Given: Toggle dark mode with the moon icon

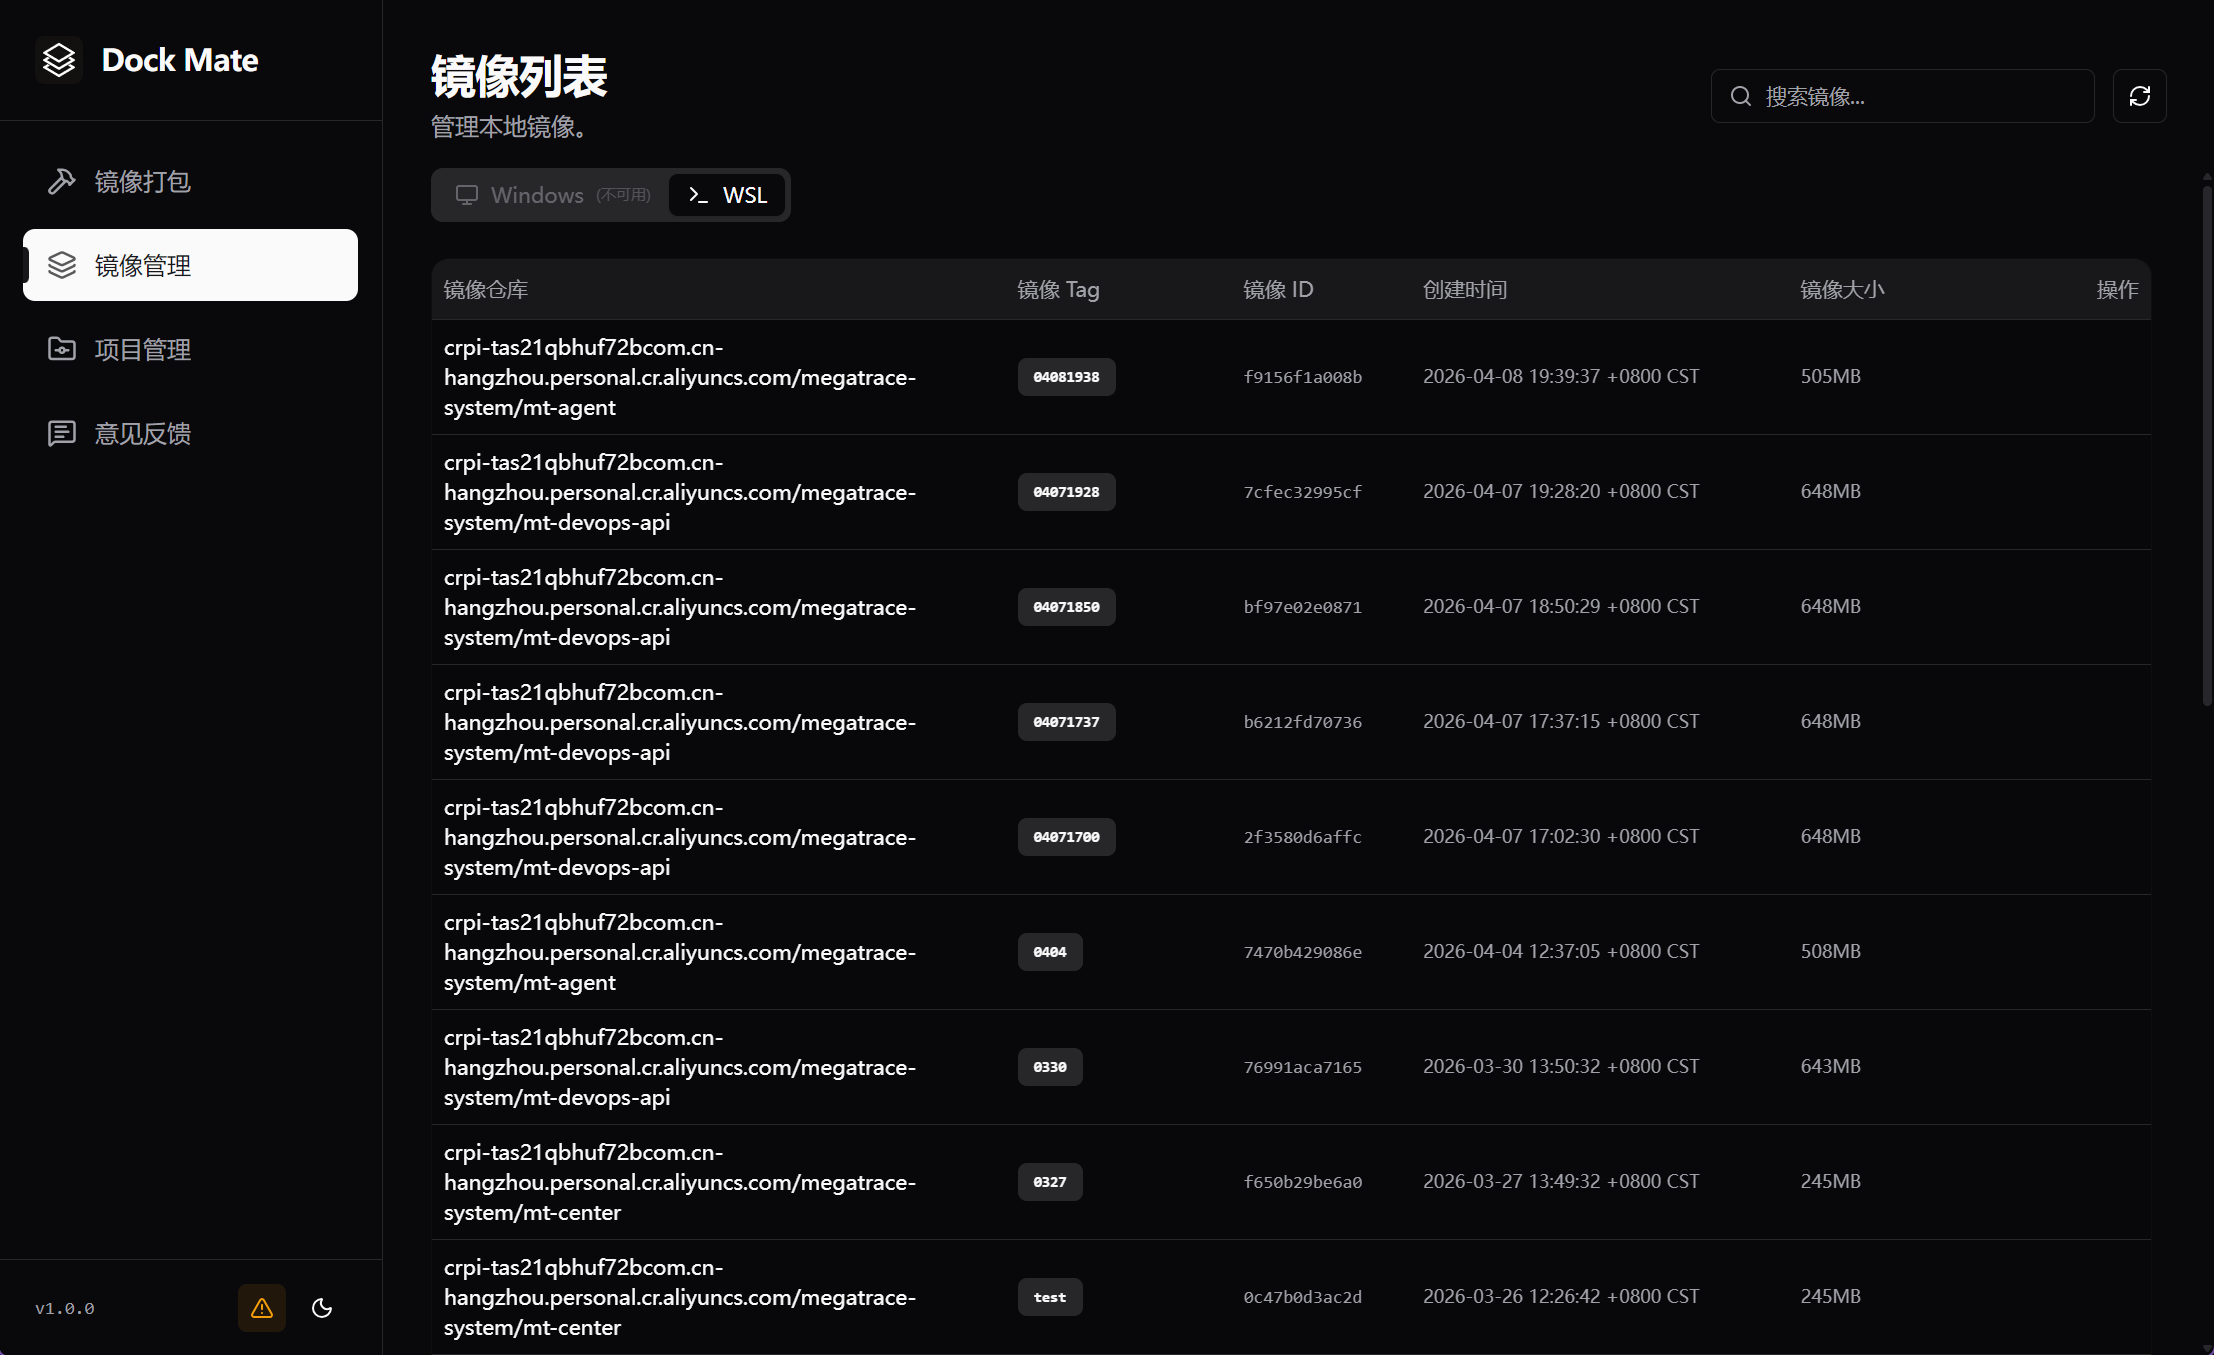Looking at the screenshot, I should (321, 1308).
